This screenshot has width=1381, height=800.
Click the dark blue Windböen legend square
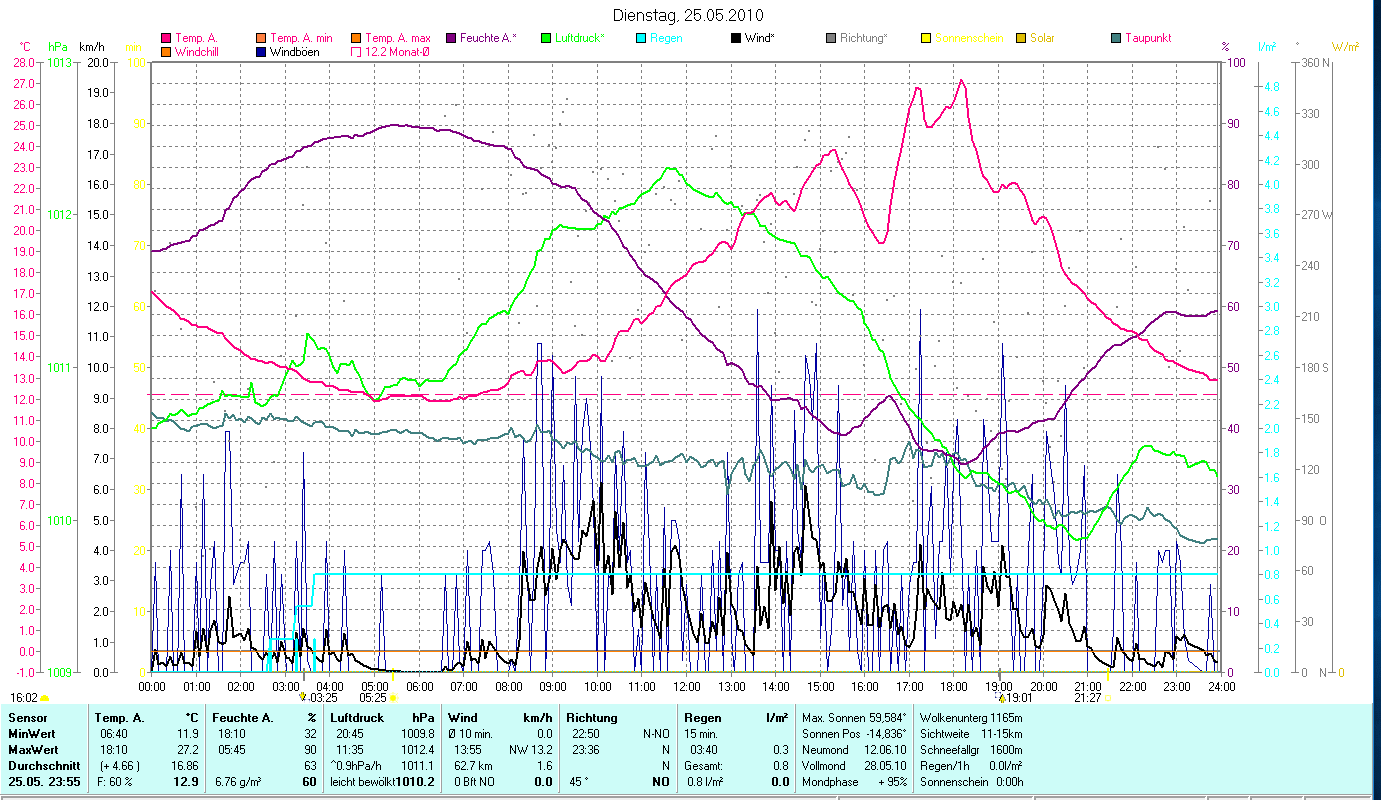point(261,51)
